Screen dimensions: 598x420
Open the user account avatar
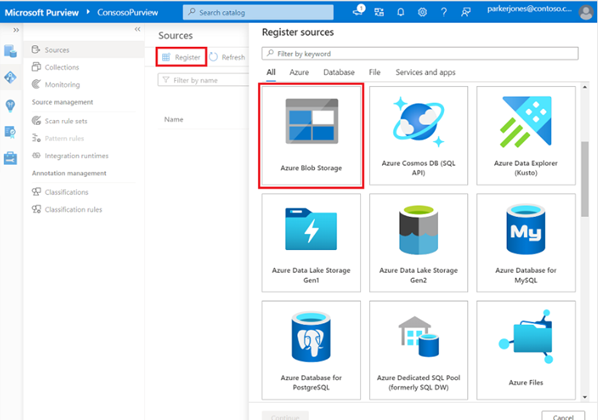pyautogui.click(x=586, y=12)
